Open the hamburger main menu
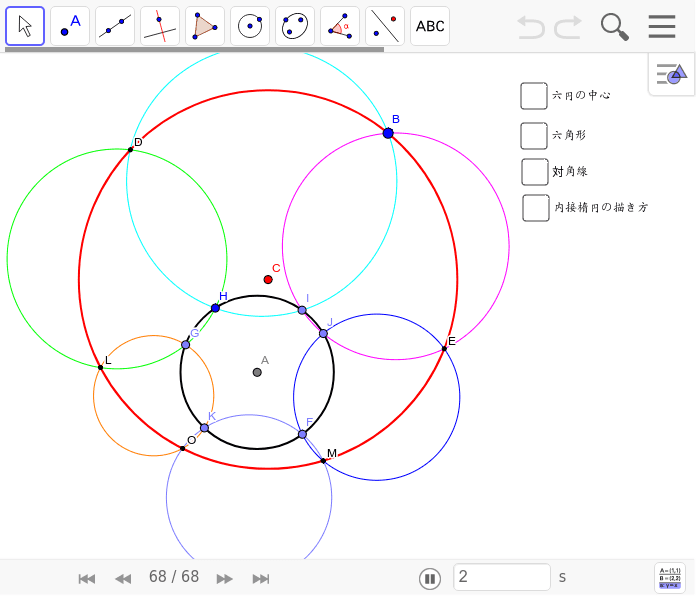Screen dimensions: 696x596 coord(662,27)
